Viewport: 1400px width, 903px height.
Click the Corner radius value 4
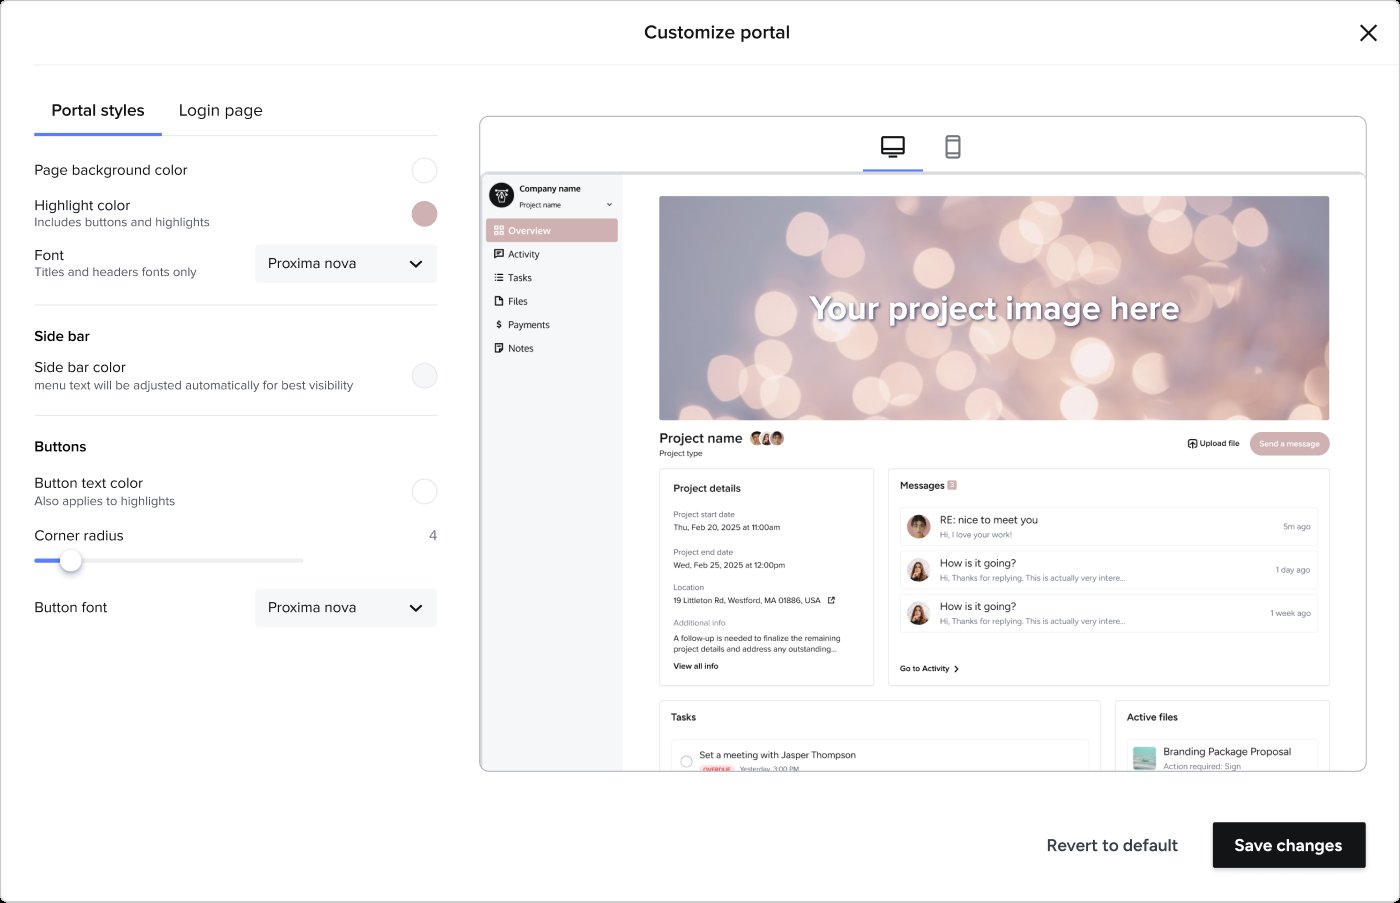[x=433, y=536]
